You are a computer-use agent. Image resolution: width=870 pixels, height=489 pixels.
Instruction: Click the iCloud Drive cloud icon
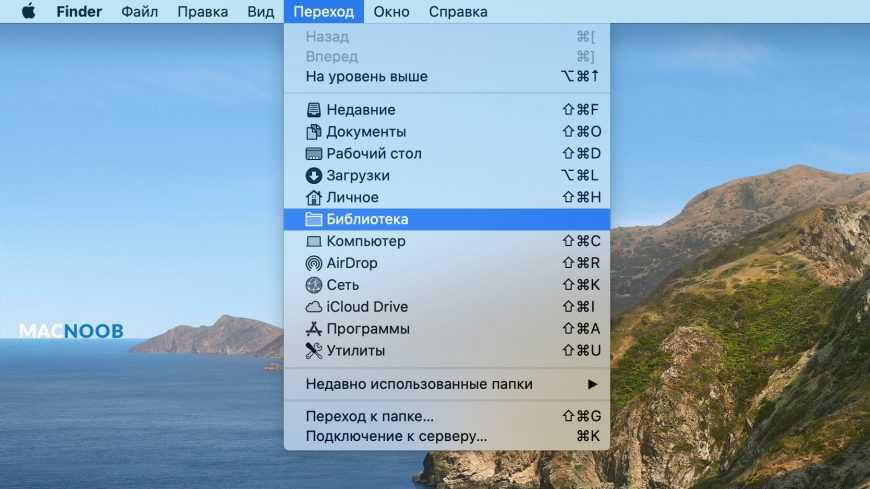pyautogui.click(x=313, y=307)
